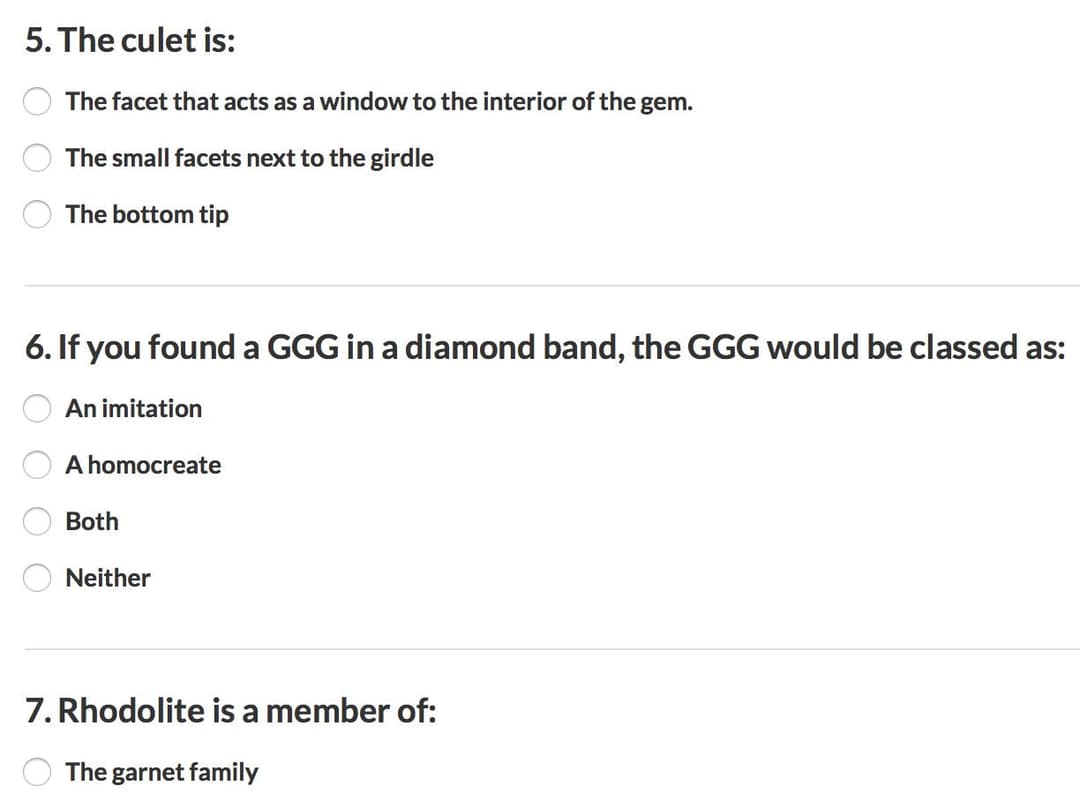This screenshot has width=1080, height=792.
Task: Select the "An imitation" radio button
Action: pos(37,408)
